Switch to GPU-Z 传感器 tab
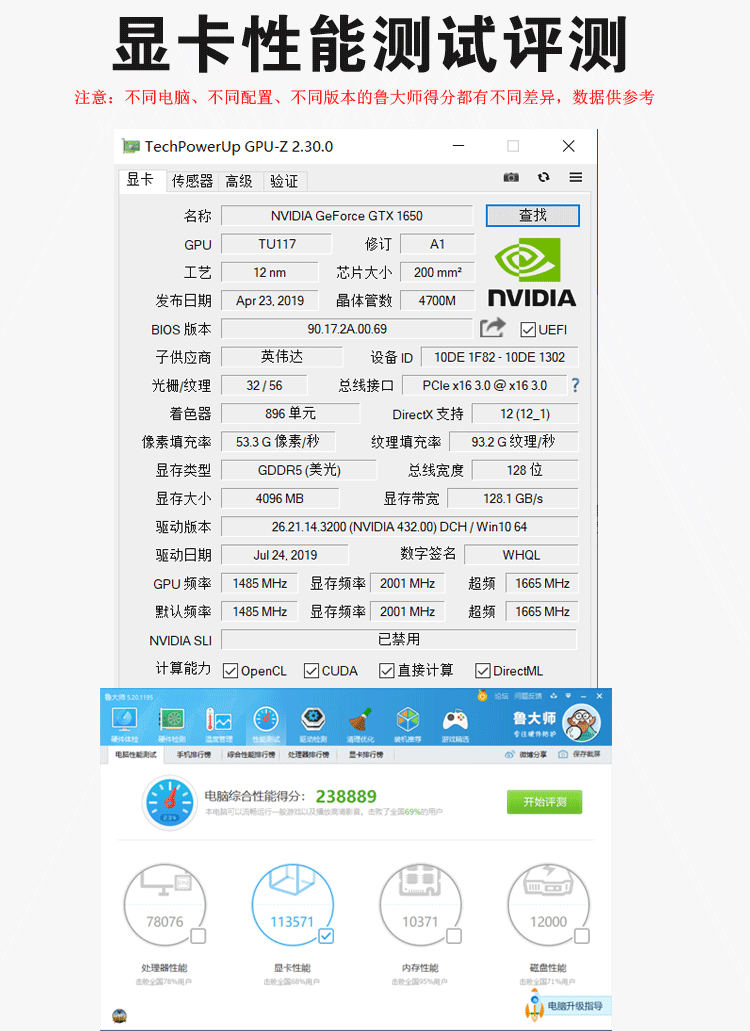 click(x=192, y=181)
